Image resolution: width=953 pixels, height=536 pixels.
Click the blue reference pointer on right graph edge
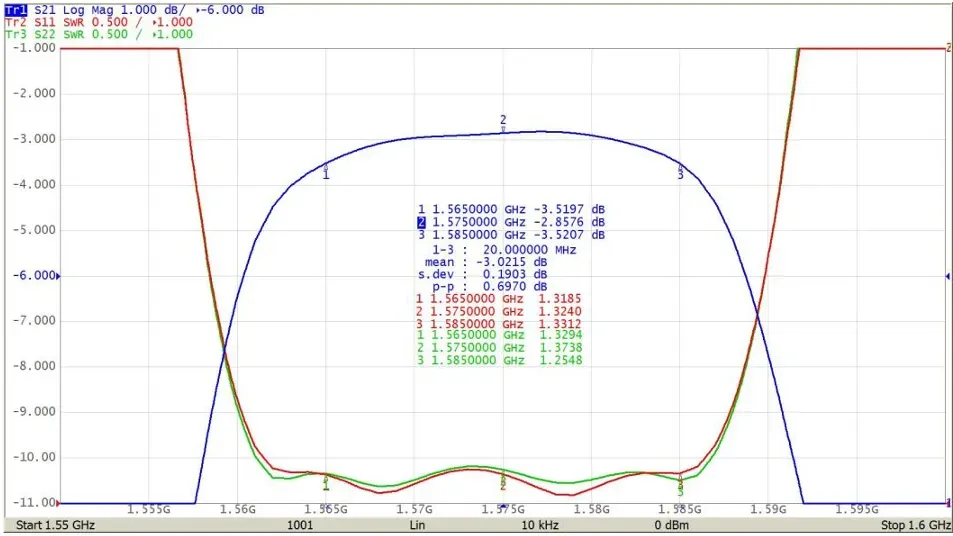click(948, 276)
